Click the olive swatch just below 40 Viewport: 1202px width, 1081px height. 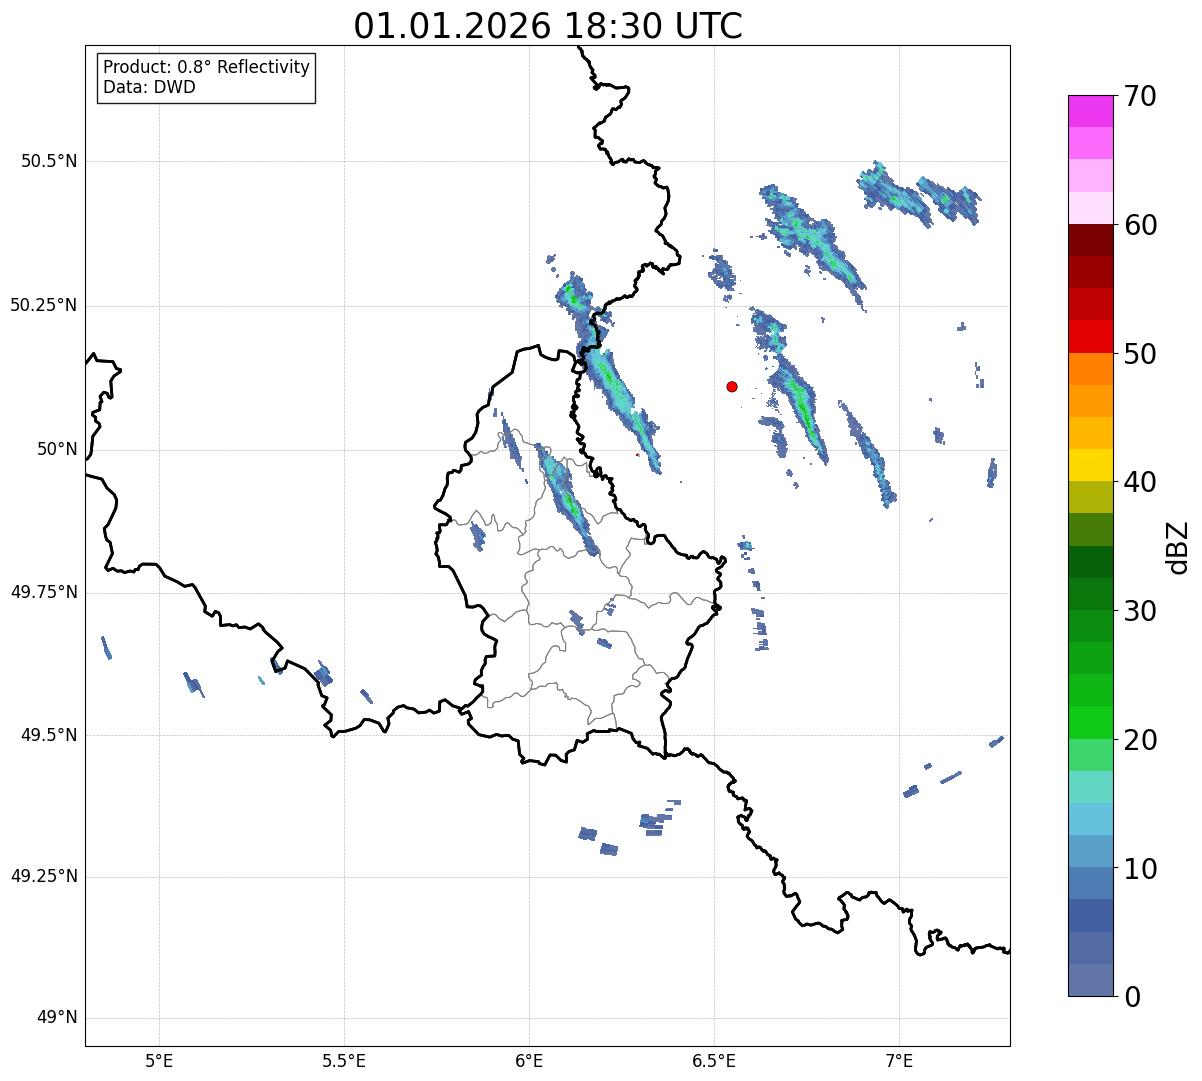[1090, 497]
